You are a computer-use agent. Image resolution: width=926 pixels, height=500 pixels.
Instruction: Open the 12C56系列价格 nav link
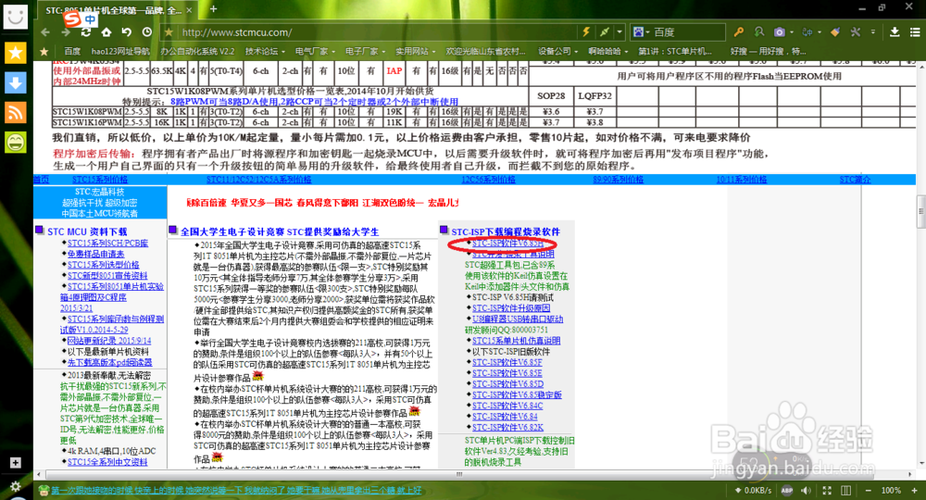(x=488, y=179)
